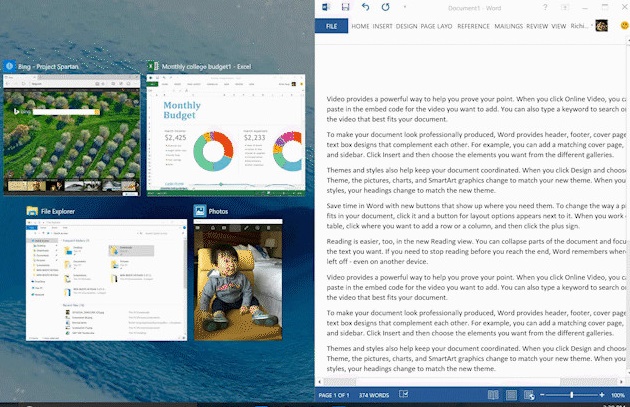Switch to Web Layout view
630x407 pixels.
[x=529, y=395]
